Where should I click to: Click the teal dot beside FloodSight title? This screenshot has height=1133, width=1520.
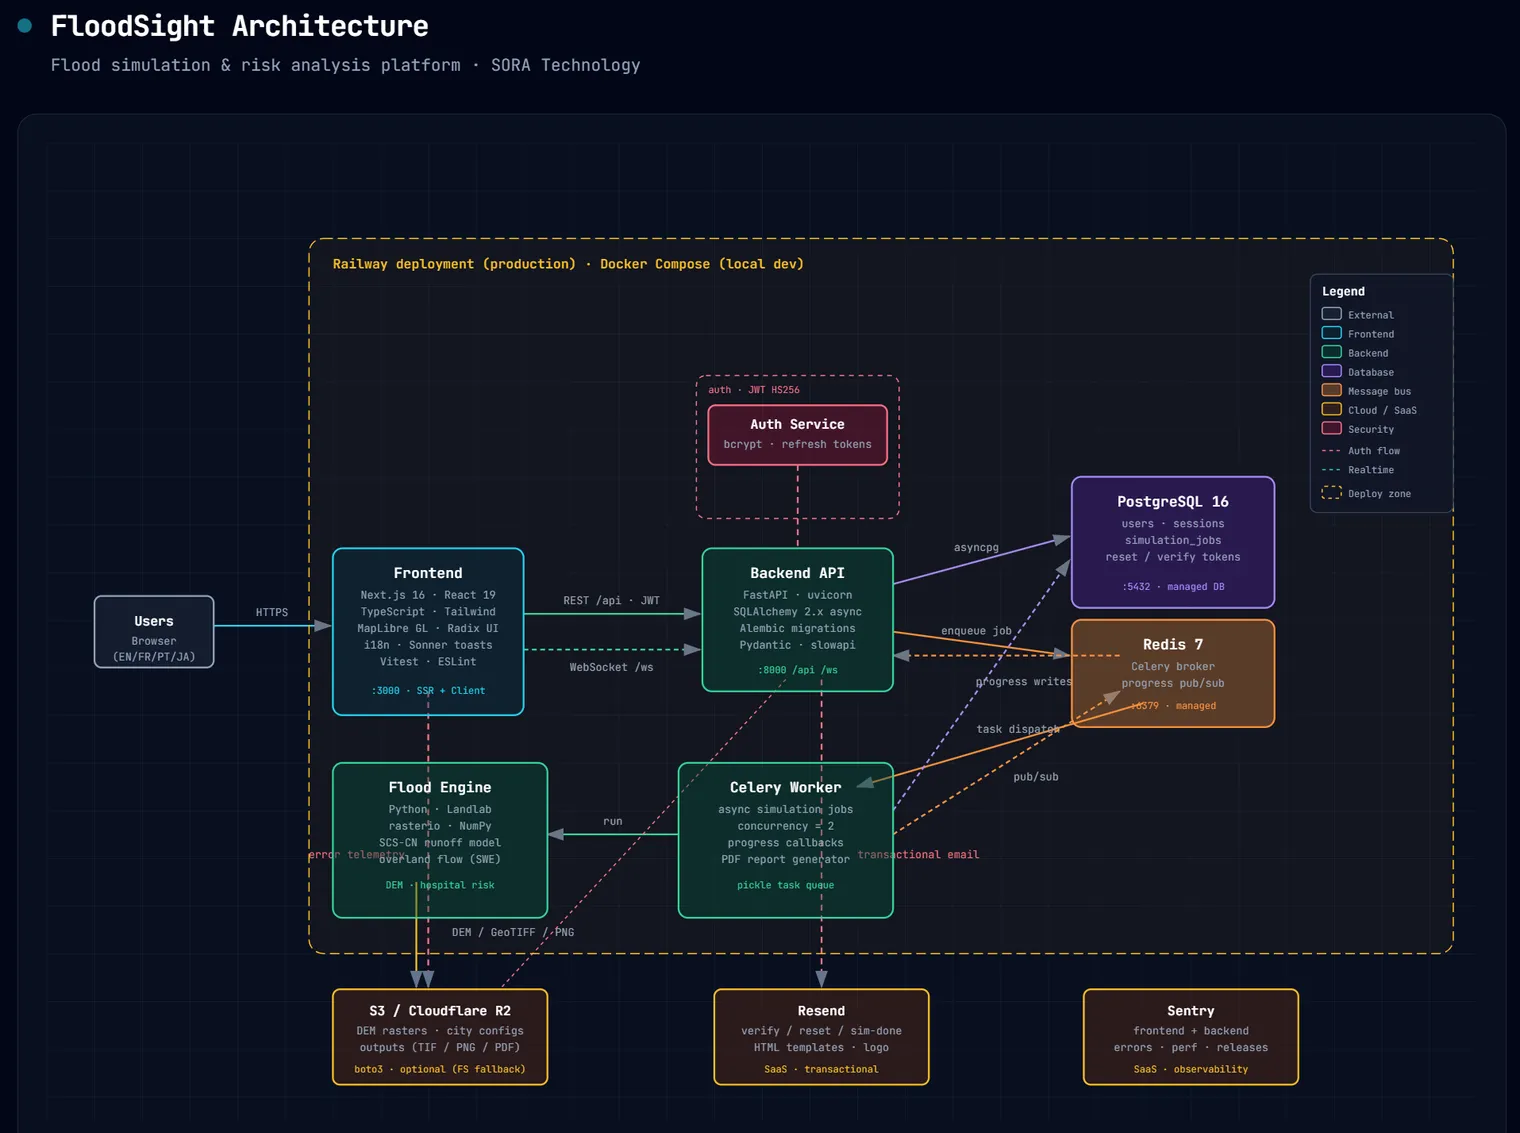pos(25,26)
